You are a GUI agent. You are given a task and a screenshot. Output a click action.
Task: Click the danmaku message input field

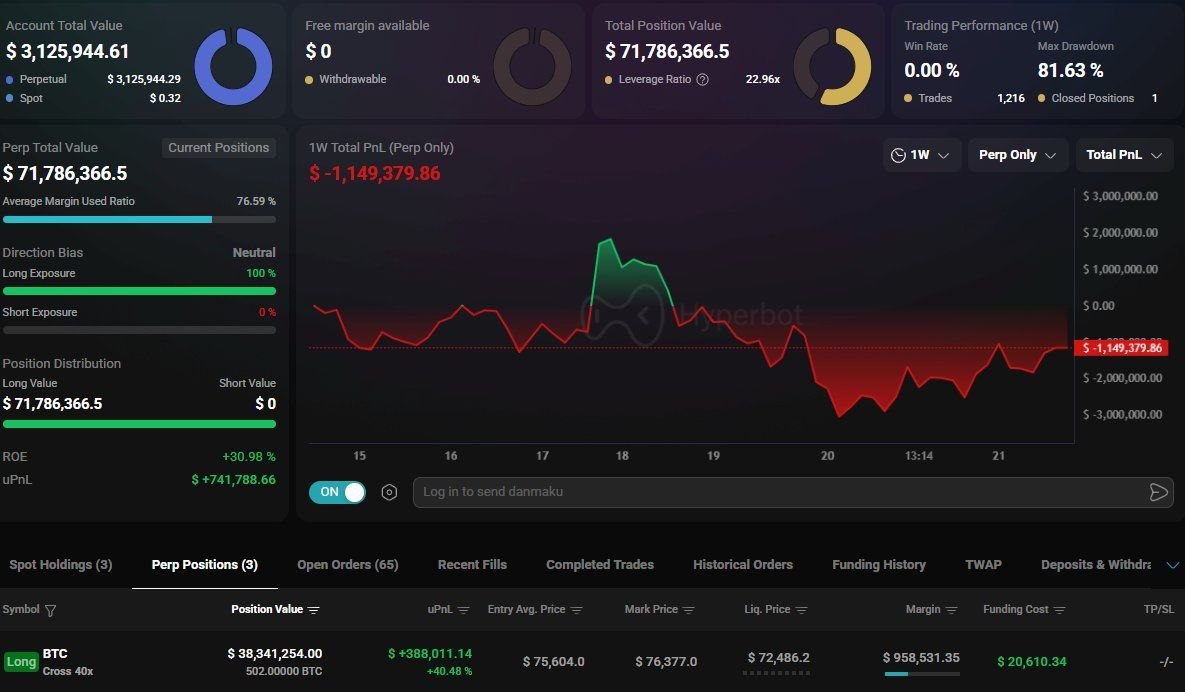click(780, 492)
